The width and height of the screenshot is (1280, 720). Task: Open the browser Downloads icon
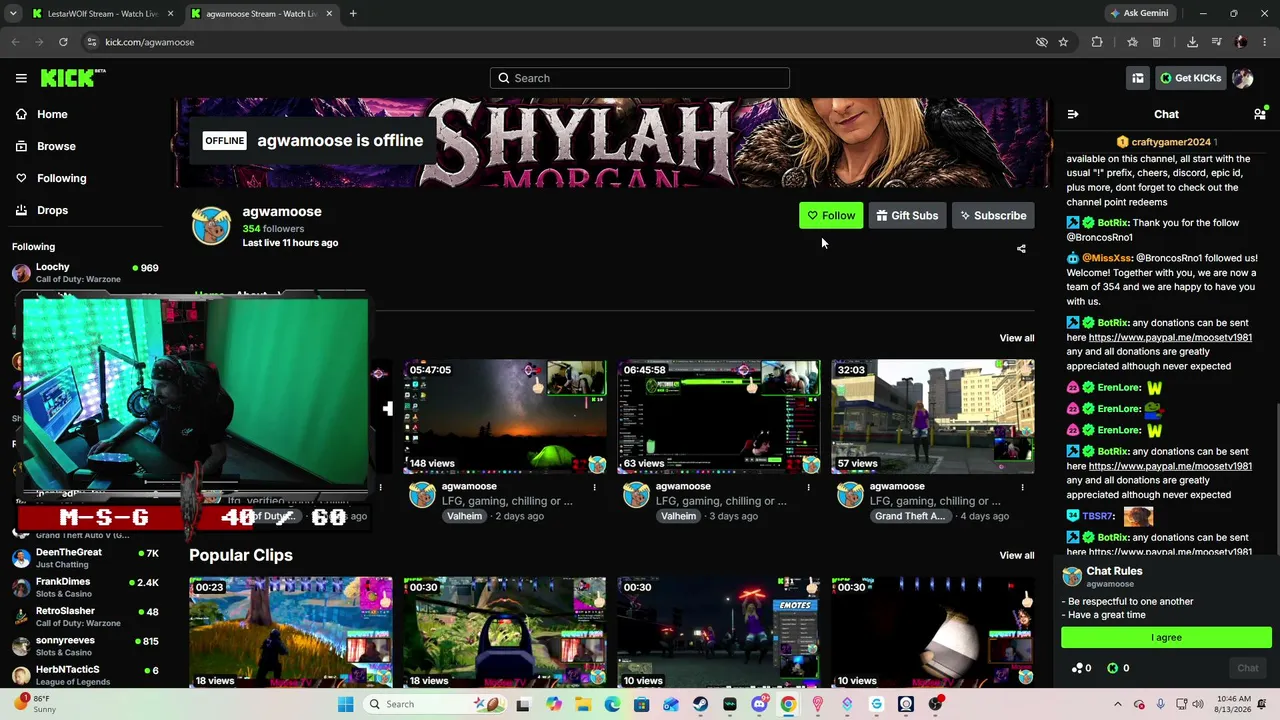[1192, 42]
